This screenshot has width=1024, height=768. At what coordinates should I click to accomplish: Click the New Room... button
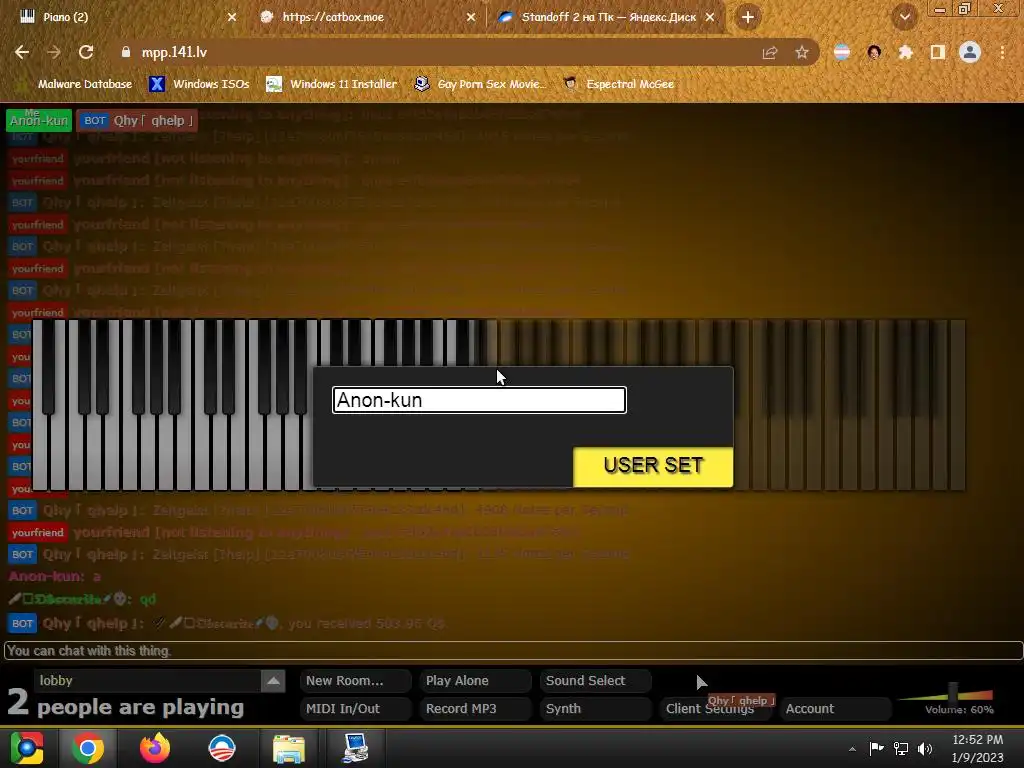point(355,680)
